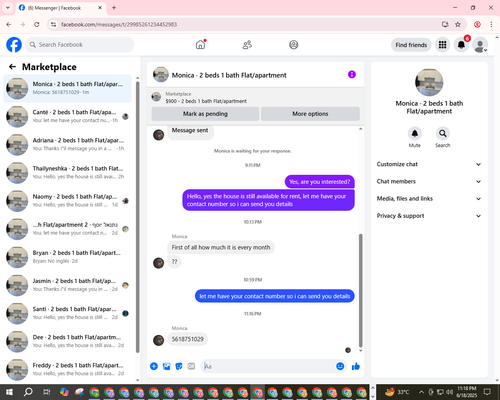Viewport: 500px width, 400px height.
Task: Search in conversation magnifier icon
Action: tap(443, 133)
